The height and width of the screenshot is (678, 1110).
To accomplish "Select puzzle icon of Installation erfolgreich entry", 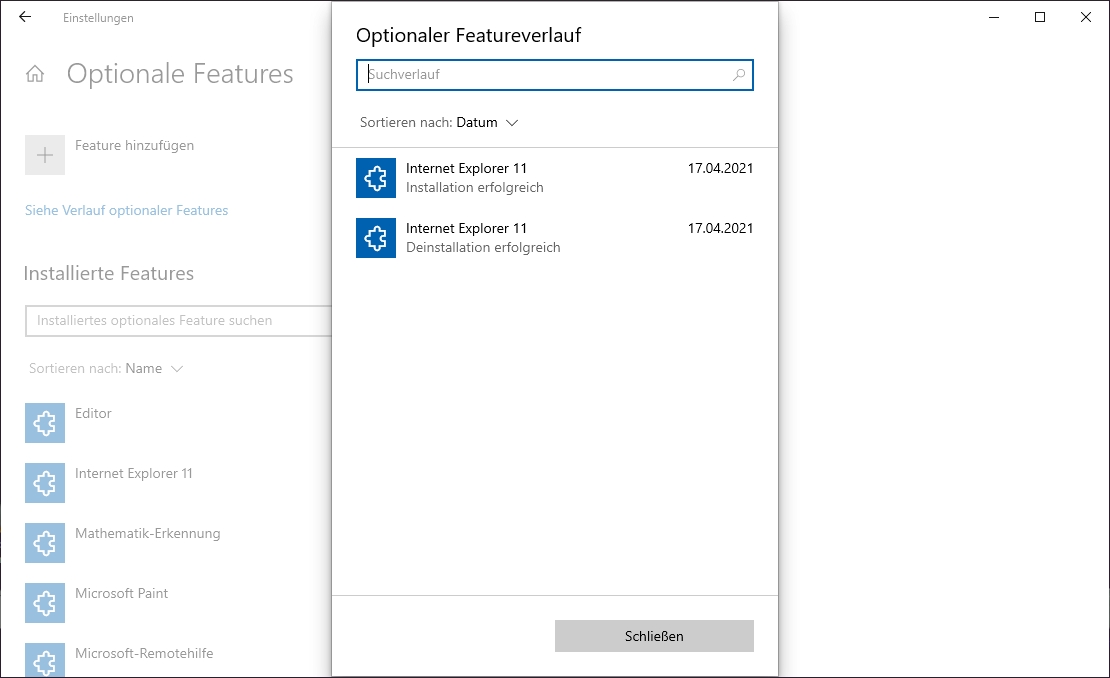I will tap(376, 178).
